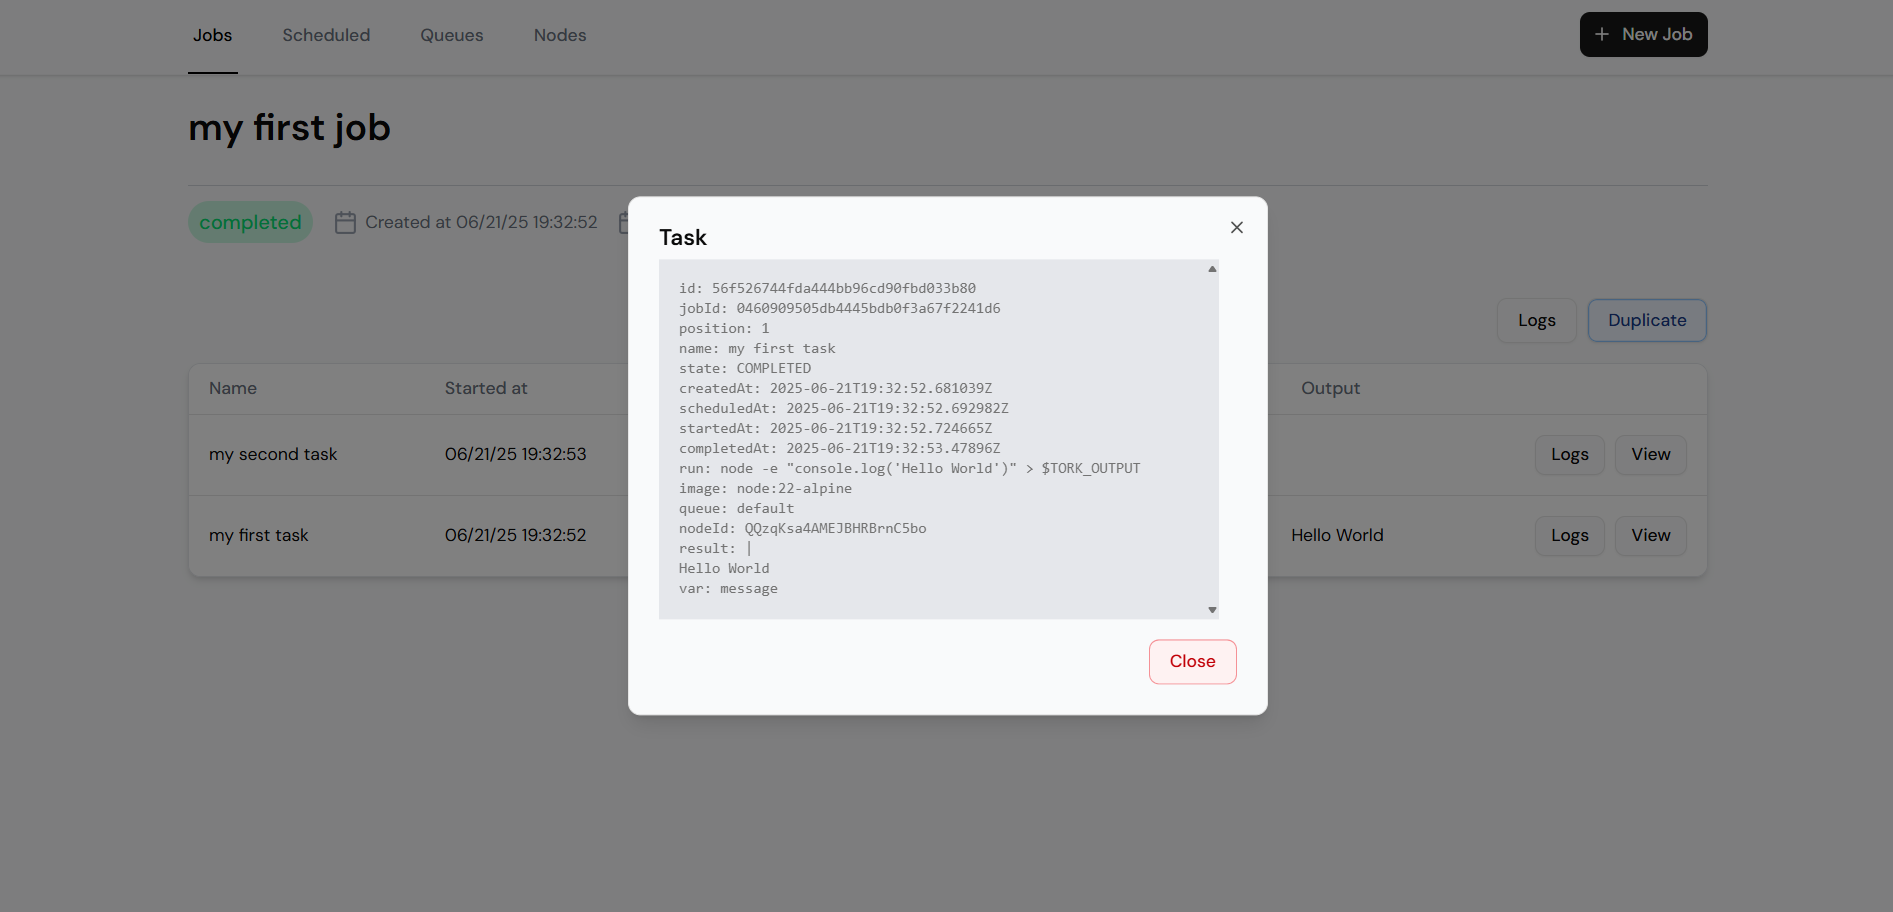Click the nodeId line in task details
This screenshot has width=1893, height=912.
tap(802, 529)
